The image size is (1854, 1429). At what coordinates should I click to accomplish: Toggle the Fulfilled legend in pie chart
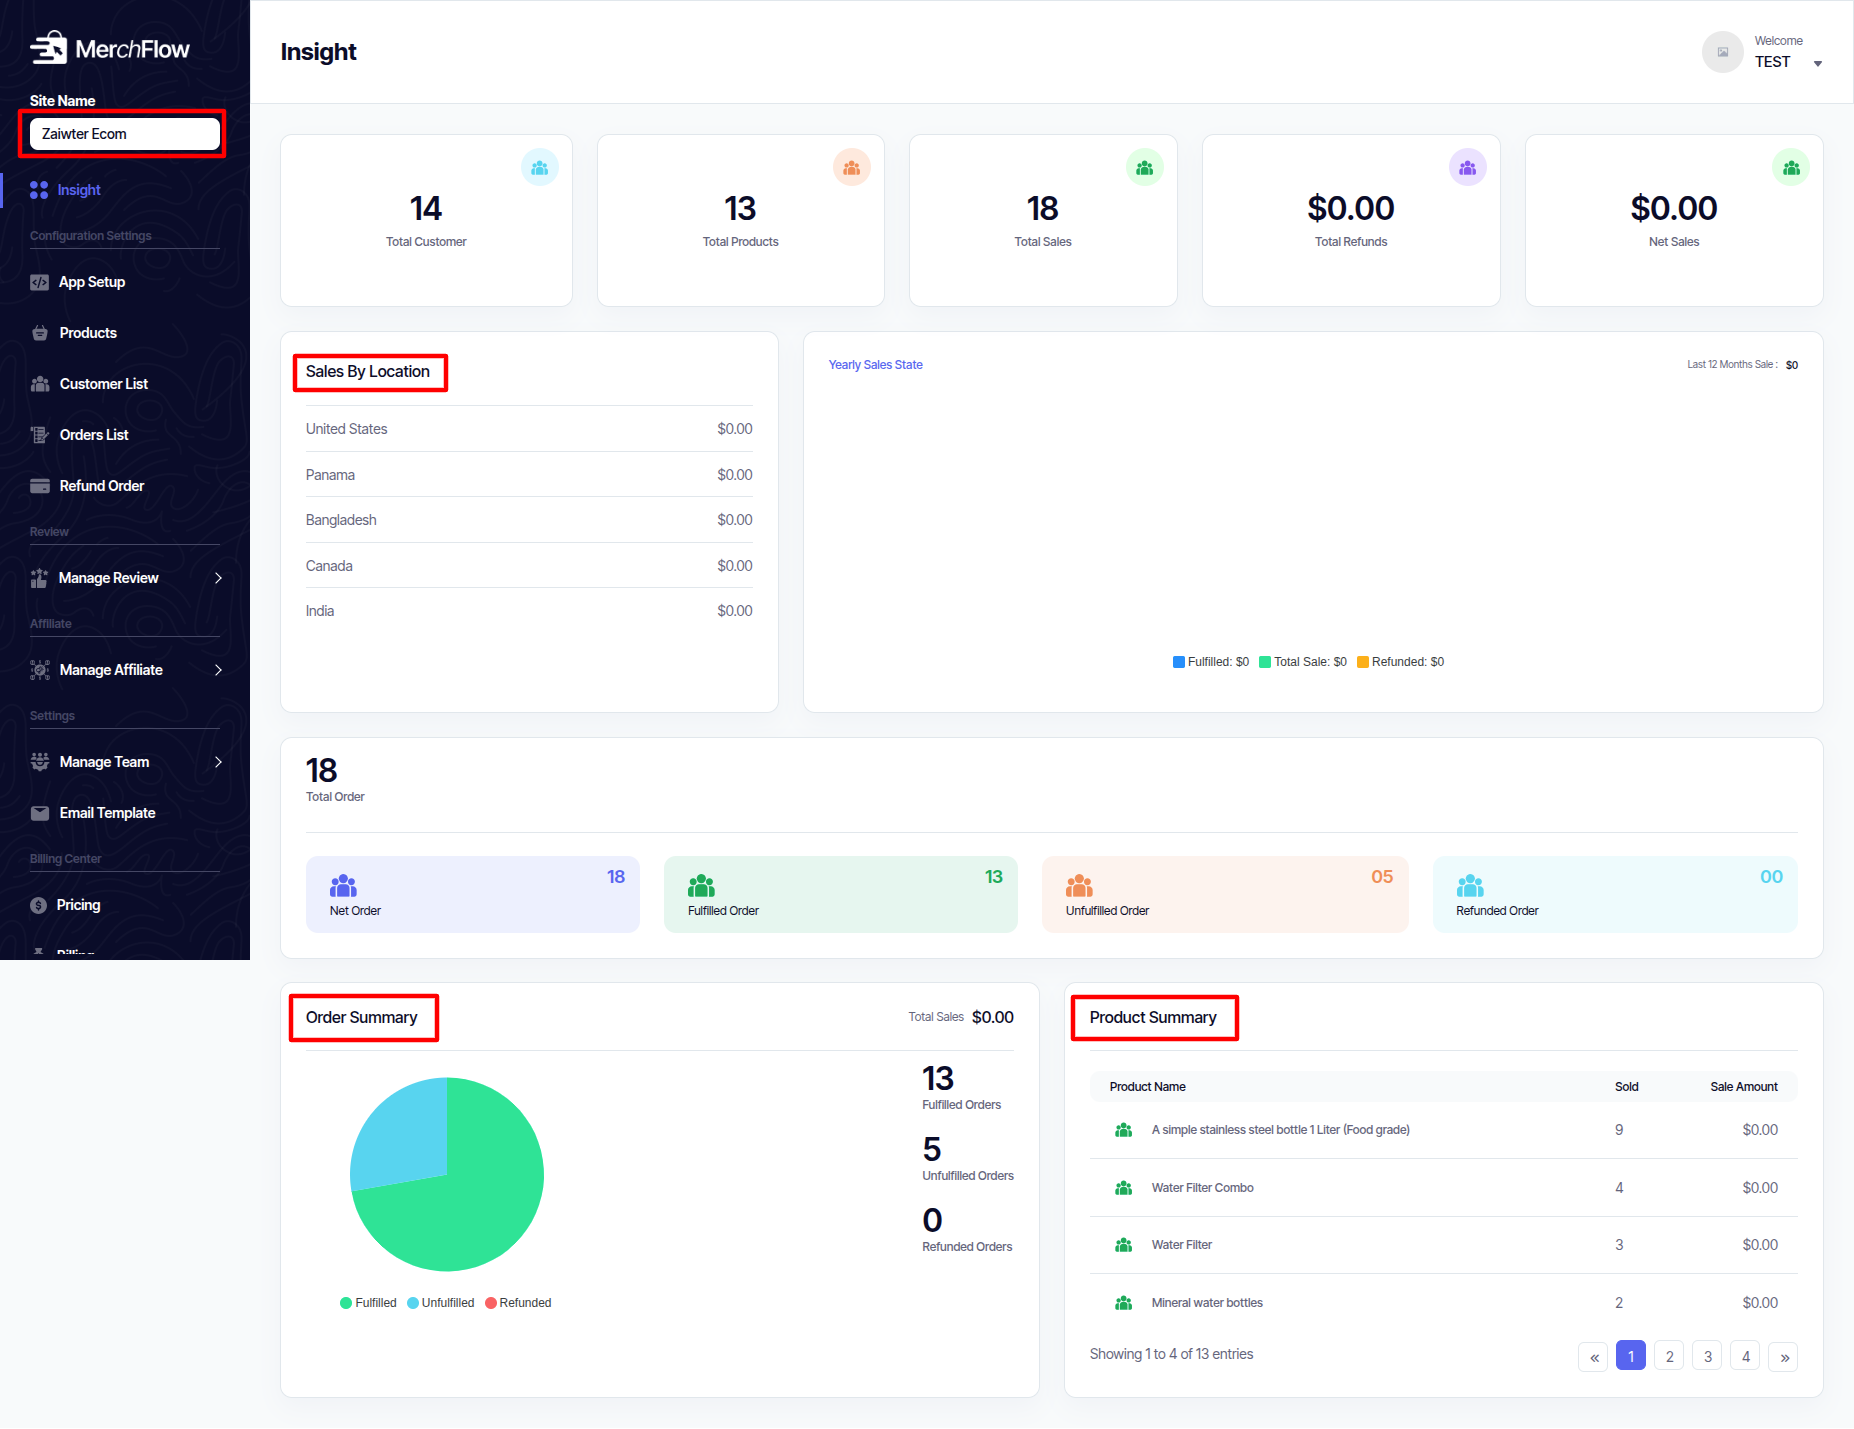pos(368,1303)
